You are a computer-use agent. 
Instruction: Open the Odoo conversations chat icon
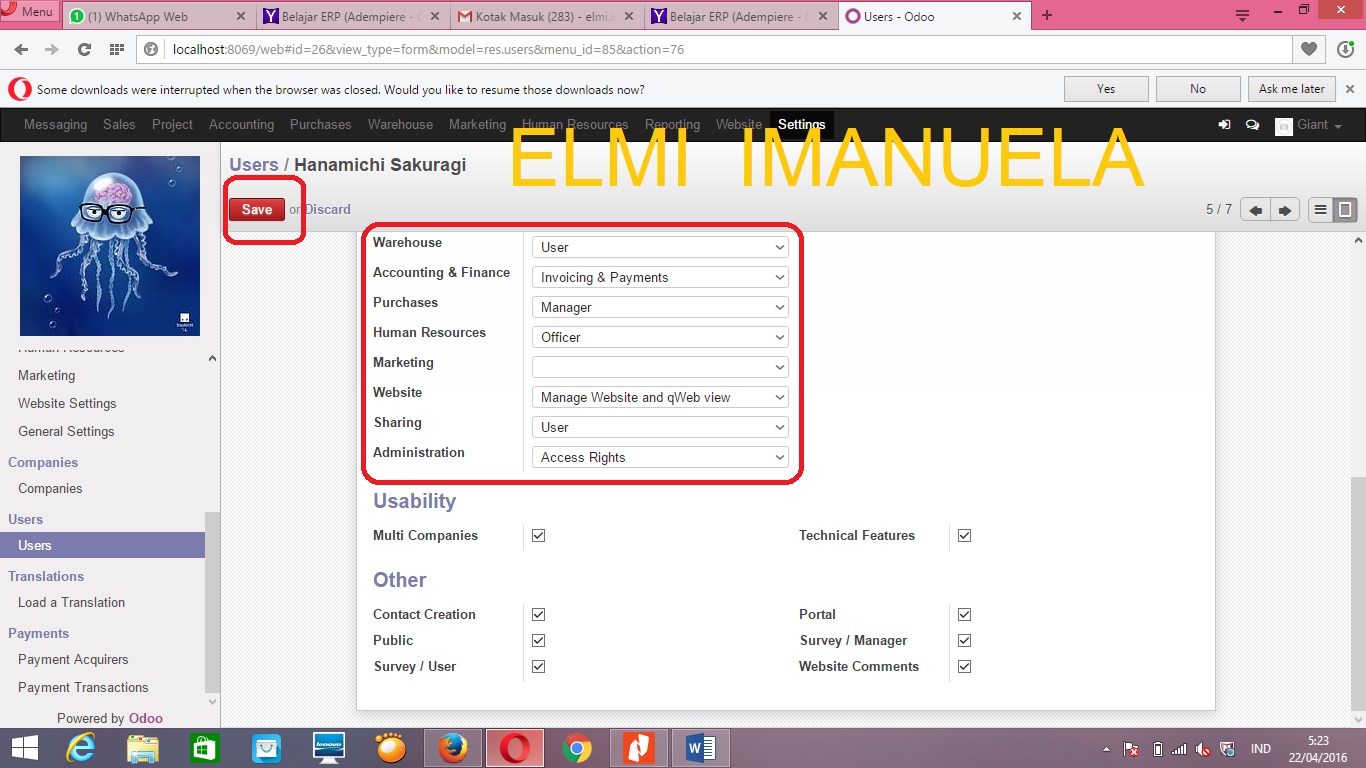point(1252,125)
